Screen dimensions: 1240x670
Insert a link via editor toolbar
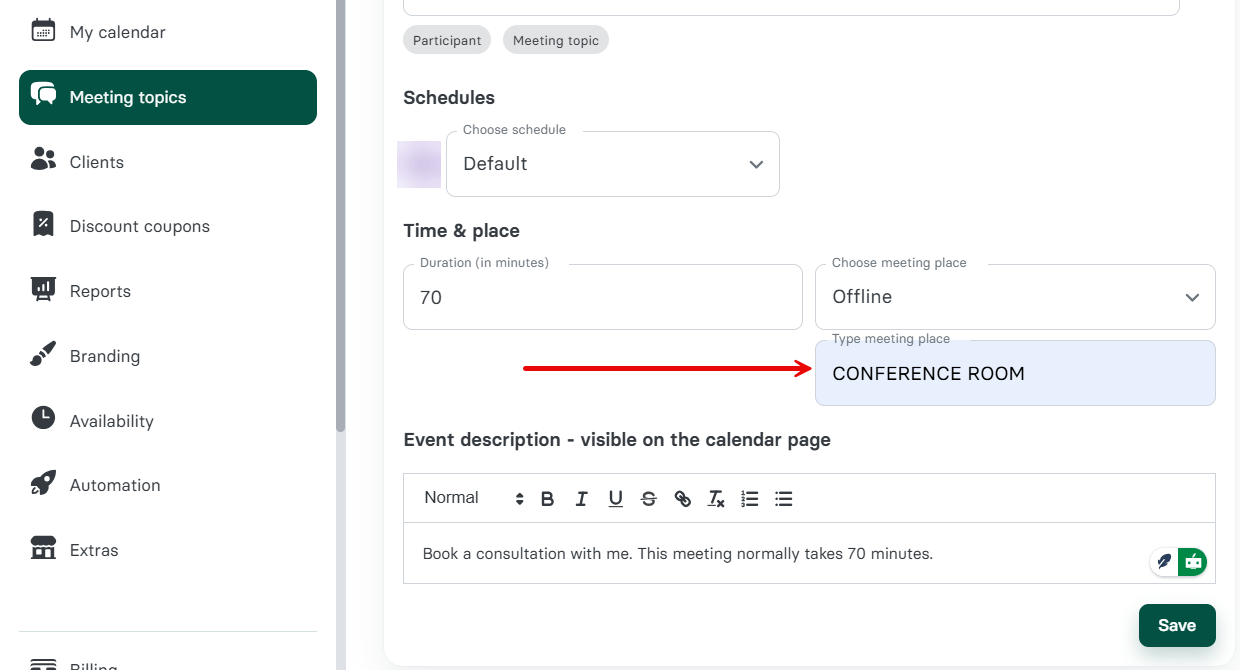pyautogui.click(x=683, y=499)
